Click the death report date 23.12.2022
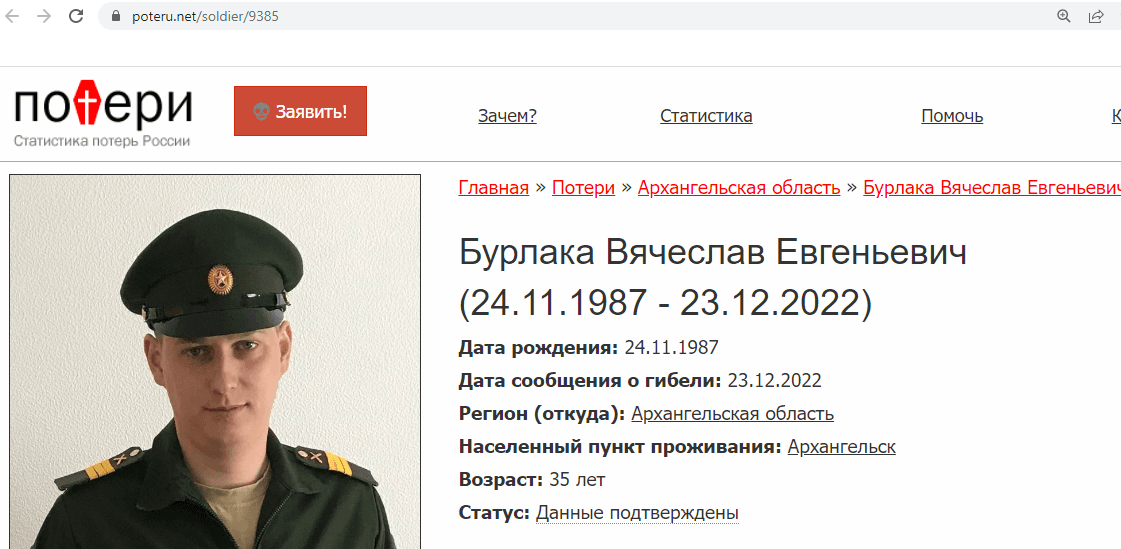The height and width of the screenshot is (549, 1121). tap(774, 381)
